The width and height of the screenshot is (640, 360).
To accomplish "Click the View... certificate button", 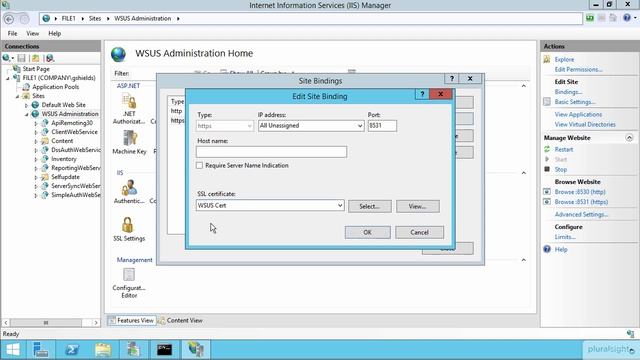I will point(418,207).
